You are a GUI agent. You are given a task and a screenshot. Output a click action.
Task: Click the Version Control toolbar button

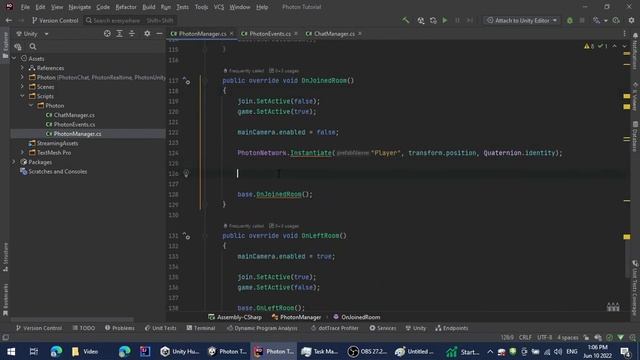coord(55,20)
